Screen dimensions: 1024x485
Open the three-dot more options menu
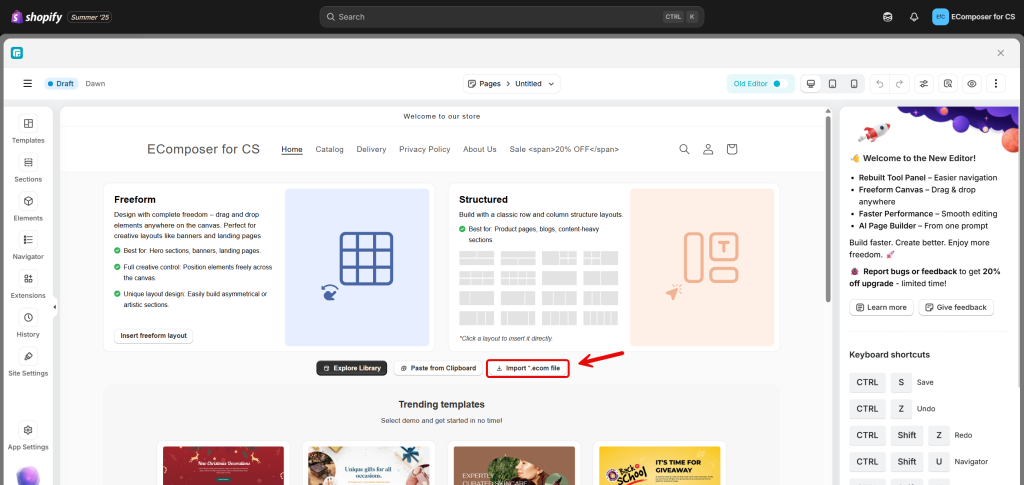(996, 84)
